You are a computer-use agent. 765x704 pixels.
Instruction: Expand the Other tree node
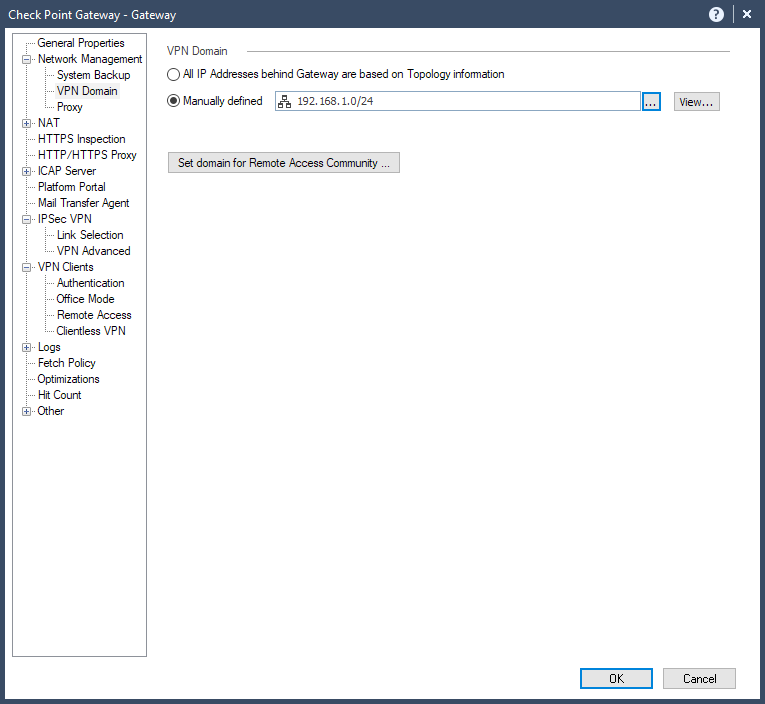point(27,411)
